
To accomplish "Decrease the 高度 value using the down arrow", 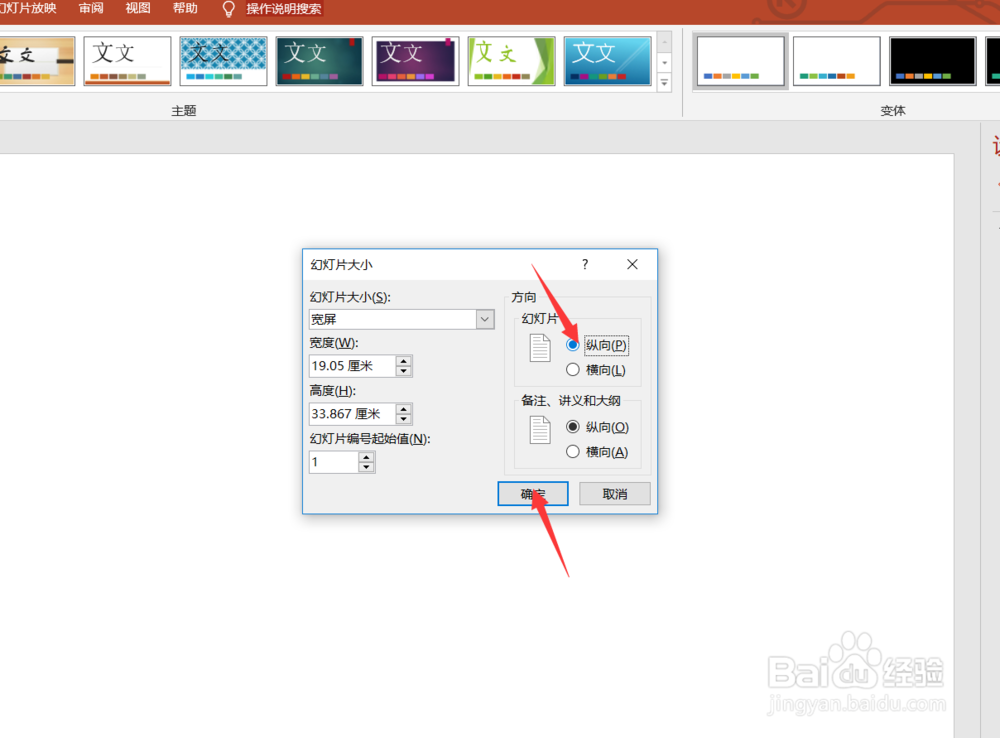I will coord(403,418).
